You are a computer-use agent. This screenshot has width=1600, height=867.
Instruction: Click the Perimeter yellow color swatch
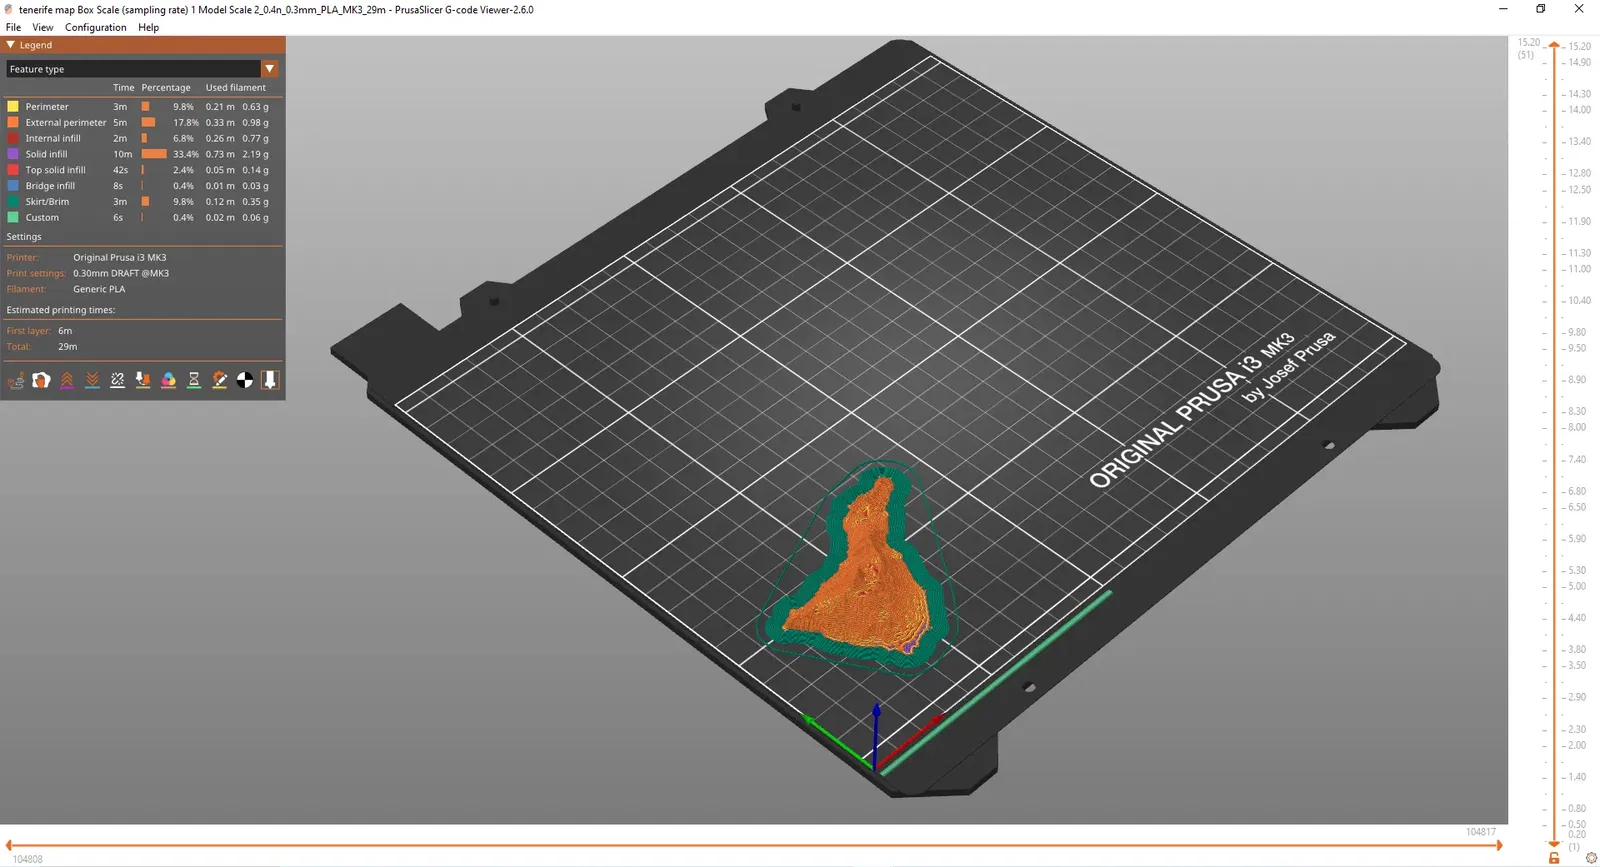tap(13, 106)
